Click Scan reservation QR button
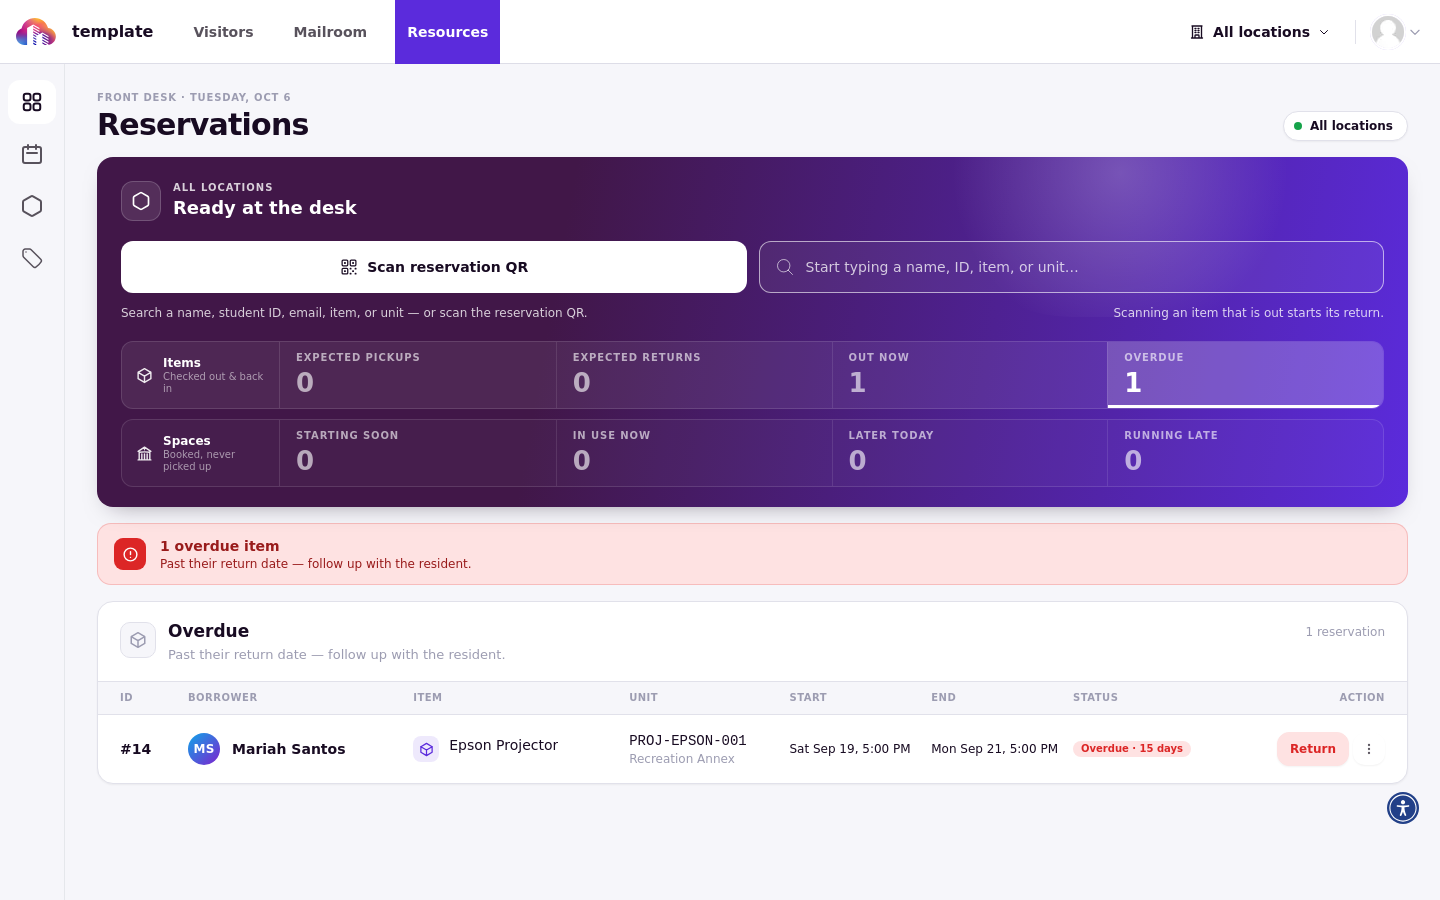Viewport: 1440px width, 900px height. coord(434,267)
